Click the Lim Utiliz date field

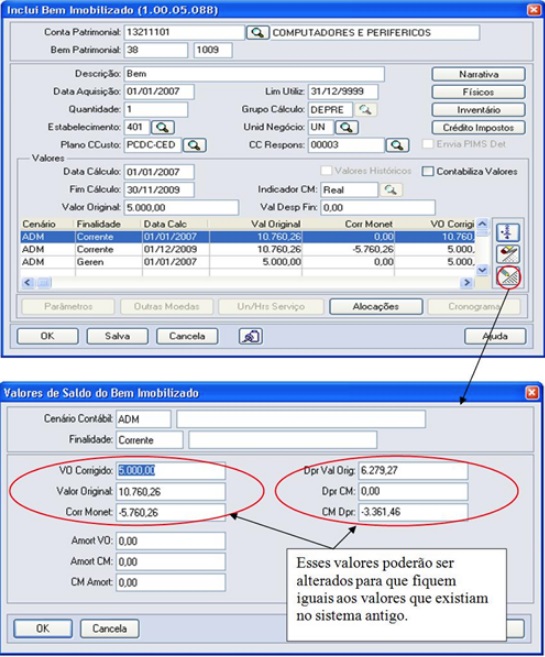pyautogui.click(x=343, y=91)
